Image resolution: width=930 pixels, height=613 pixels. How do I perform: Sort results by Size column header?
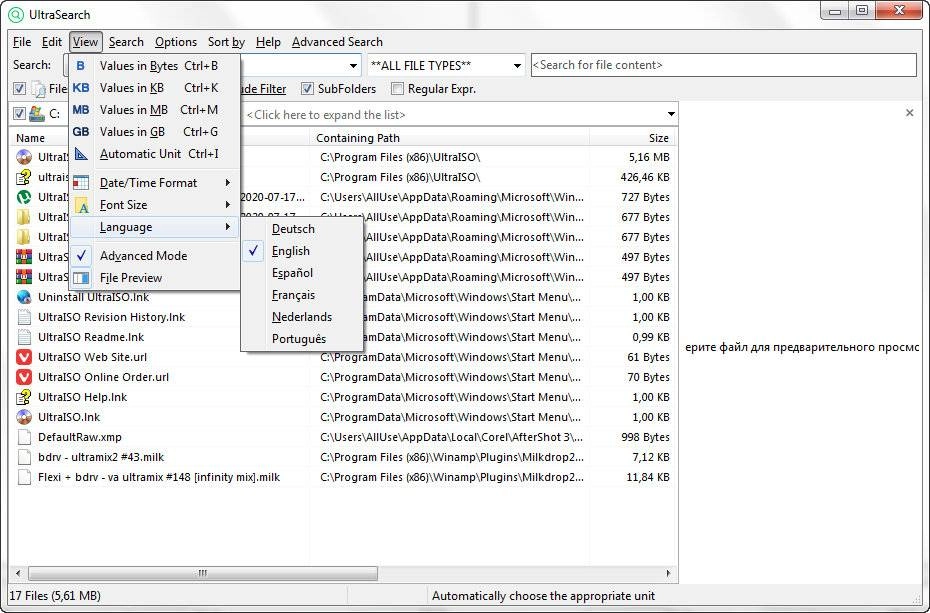(x=632, y=138)
